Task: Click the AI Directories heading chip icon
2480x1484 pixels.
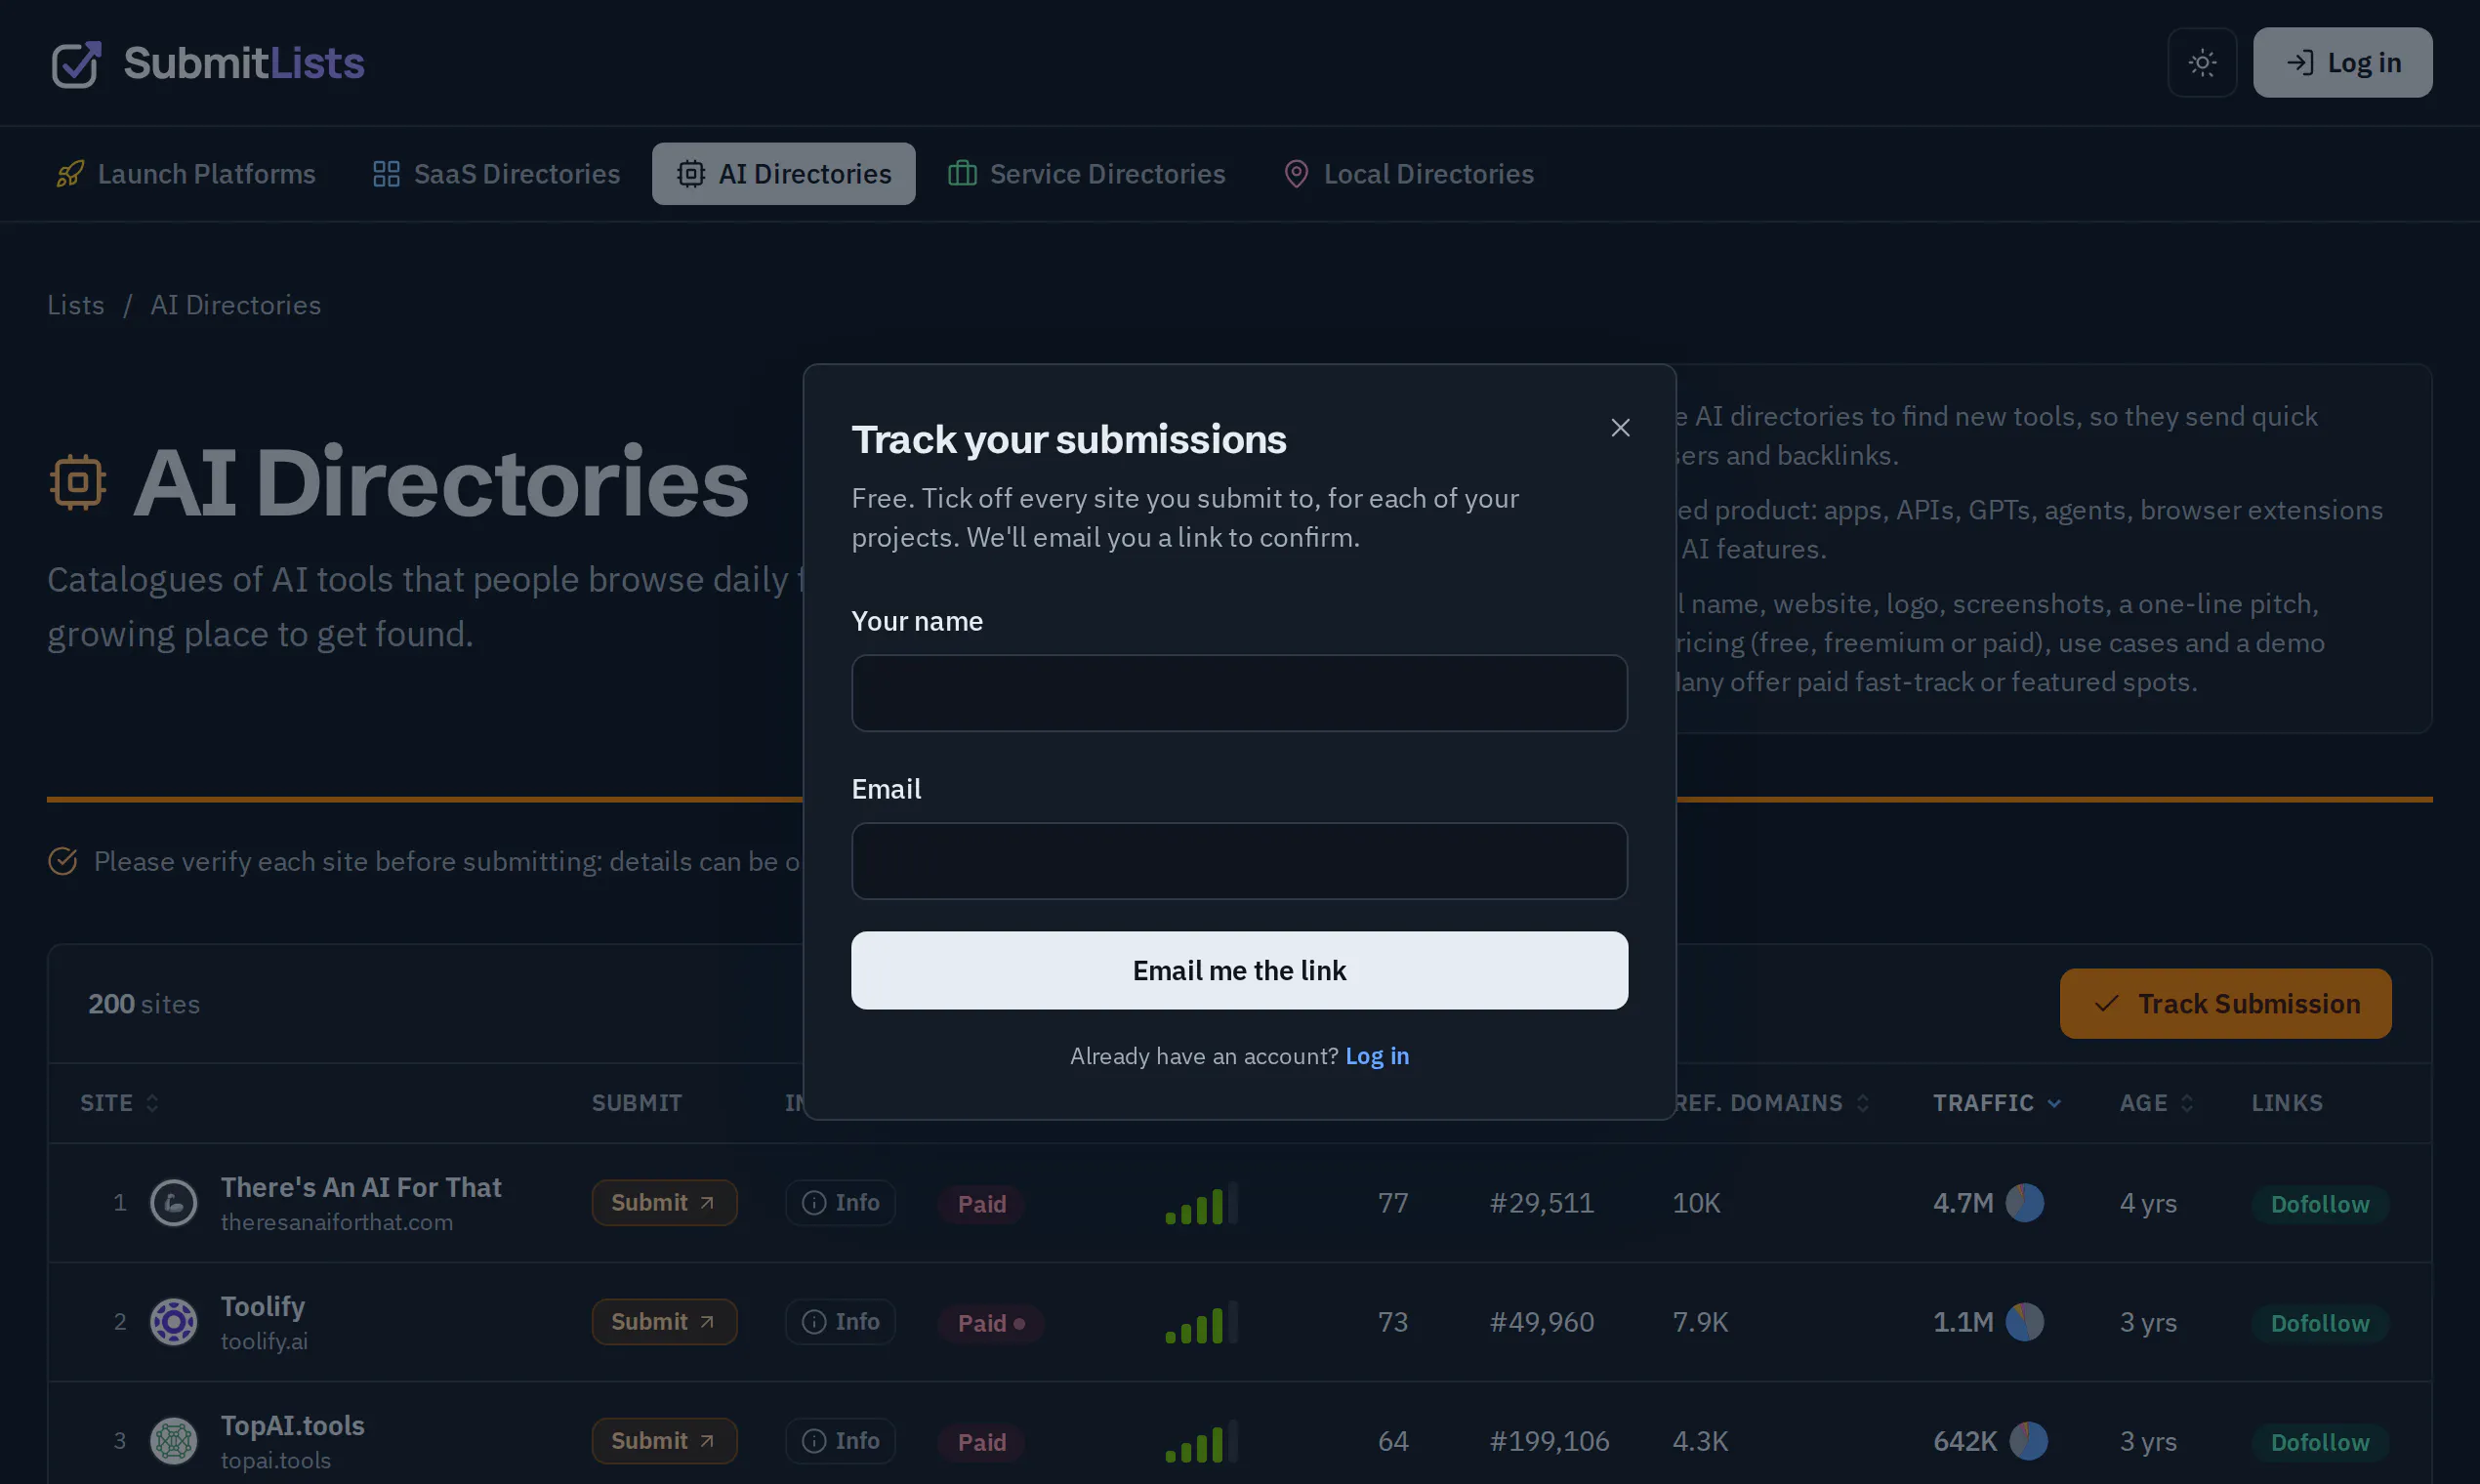Action: pos(78,483)
